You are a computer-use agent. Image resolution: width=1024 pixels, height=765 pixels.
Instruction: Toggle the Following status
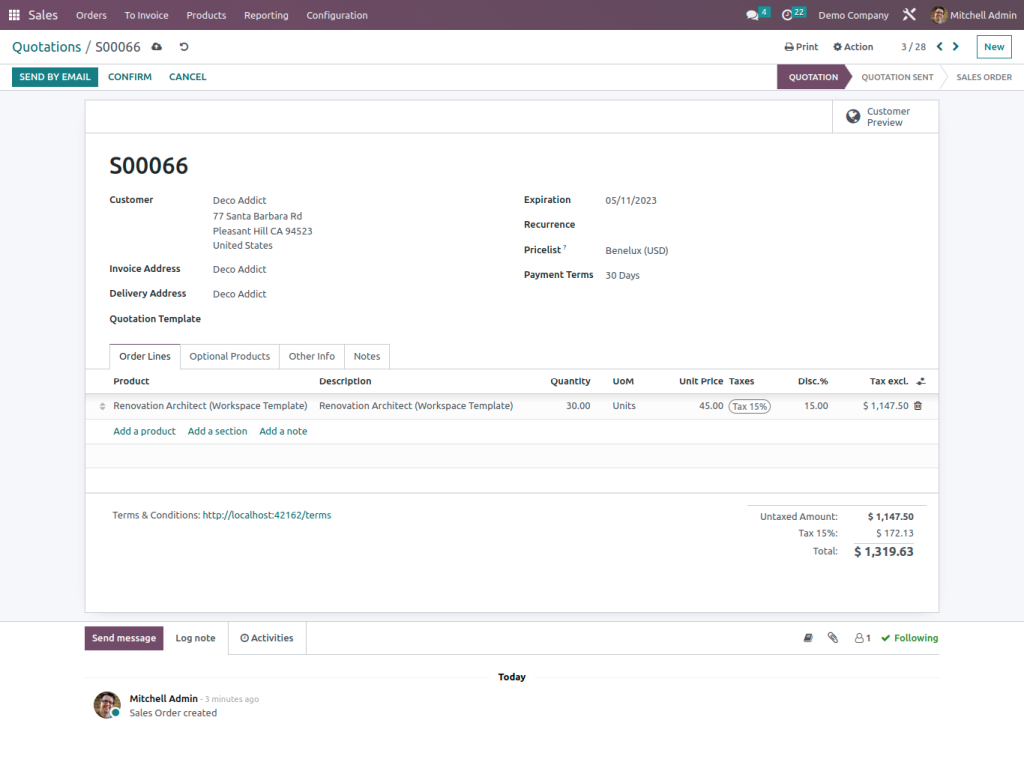click(909, 638)
